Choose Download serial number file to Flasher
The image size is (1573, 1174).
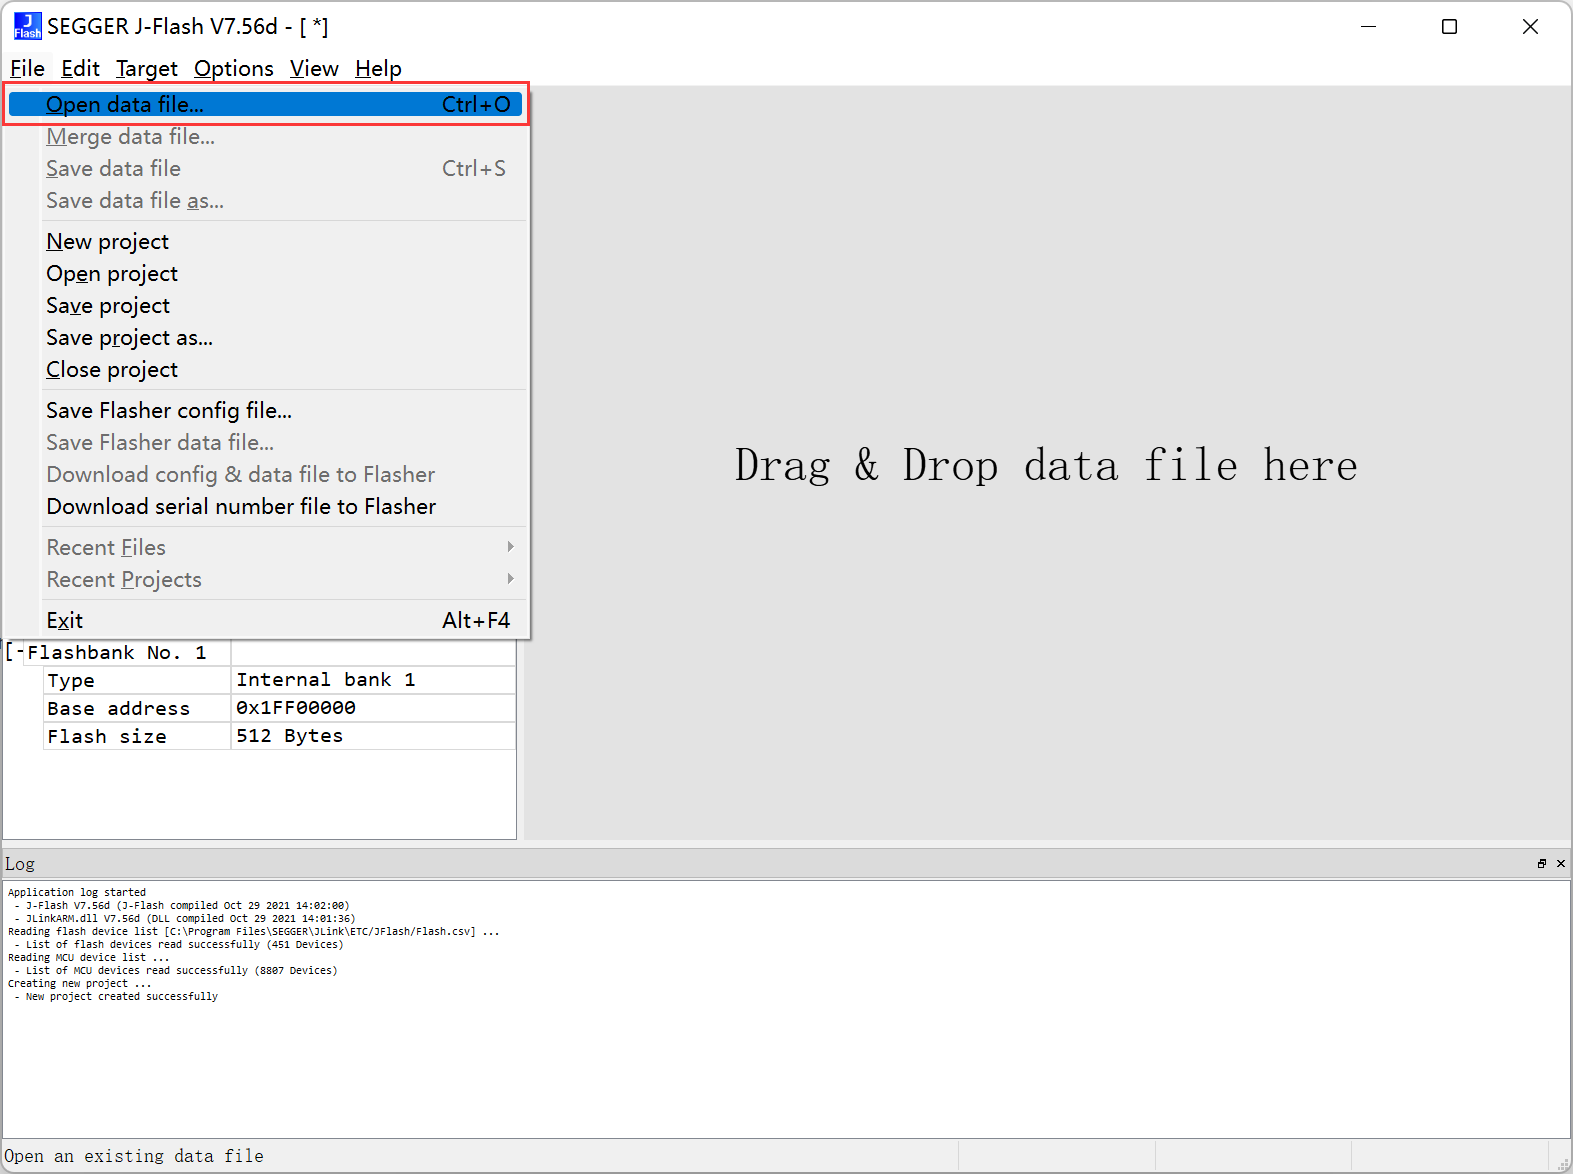pyautogui.click(x=241, y=506)
